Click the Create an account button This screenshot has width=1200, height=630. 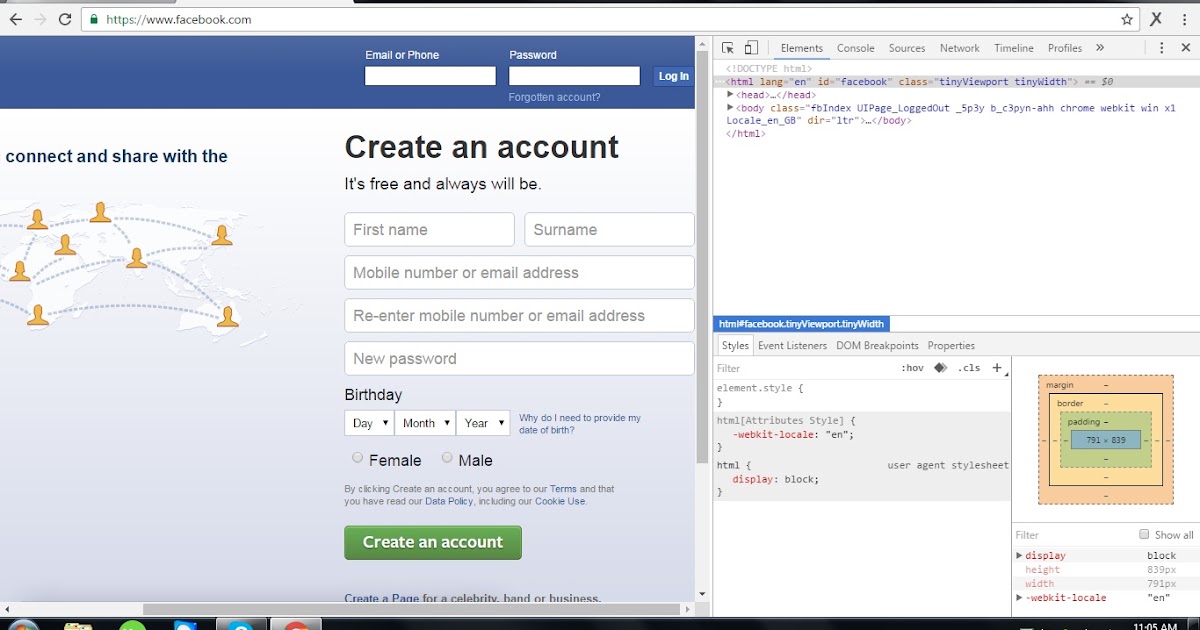pos(432,542)
